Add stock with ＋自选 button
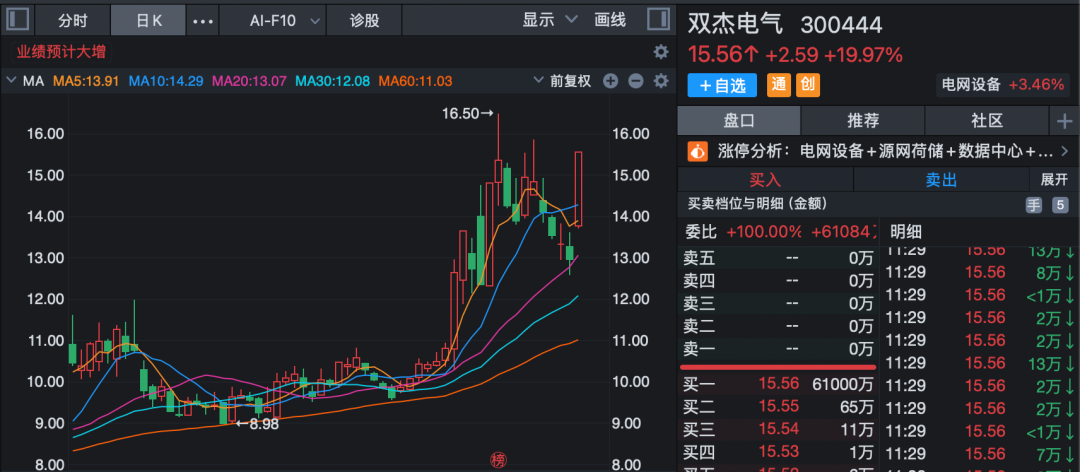The width and height of the screenshot is (1080, 472). [722, 85]
